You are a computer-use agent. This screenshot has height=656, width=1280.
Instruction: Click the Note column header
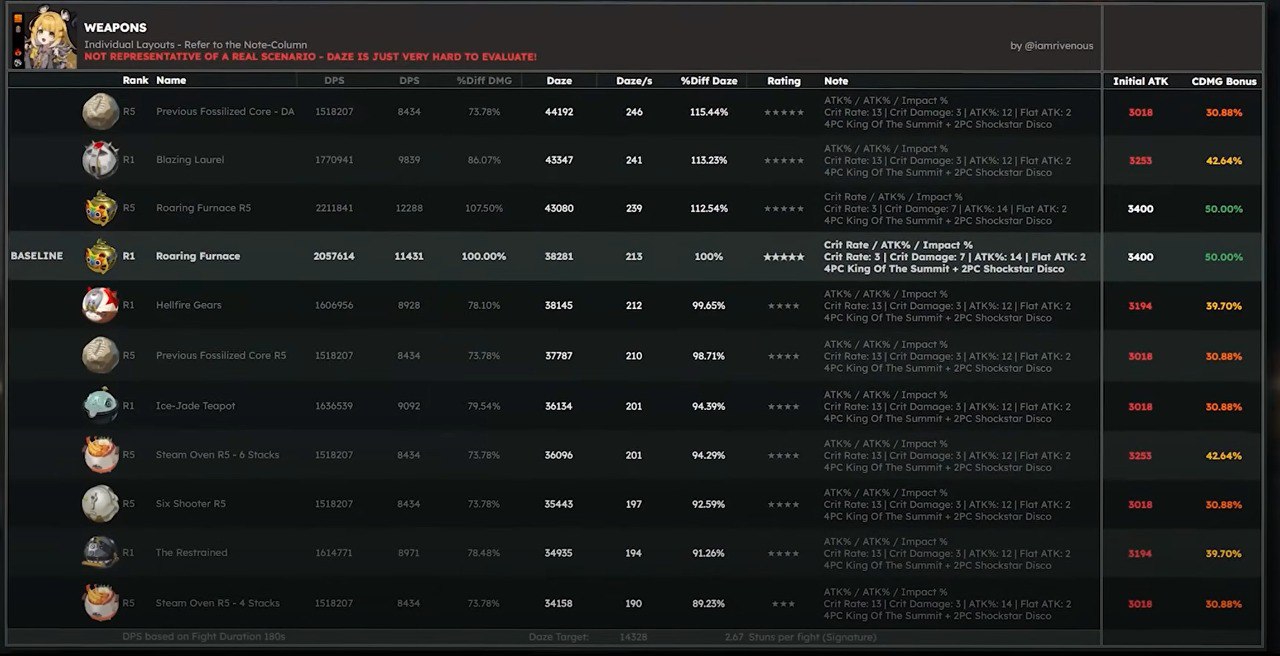pyautogui.click(x=836, y=80)
